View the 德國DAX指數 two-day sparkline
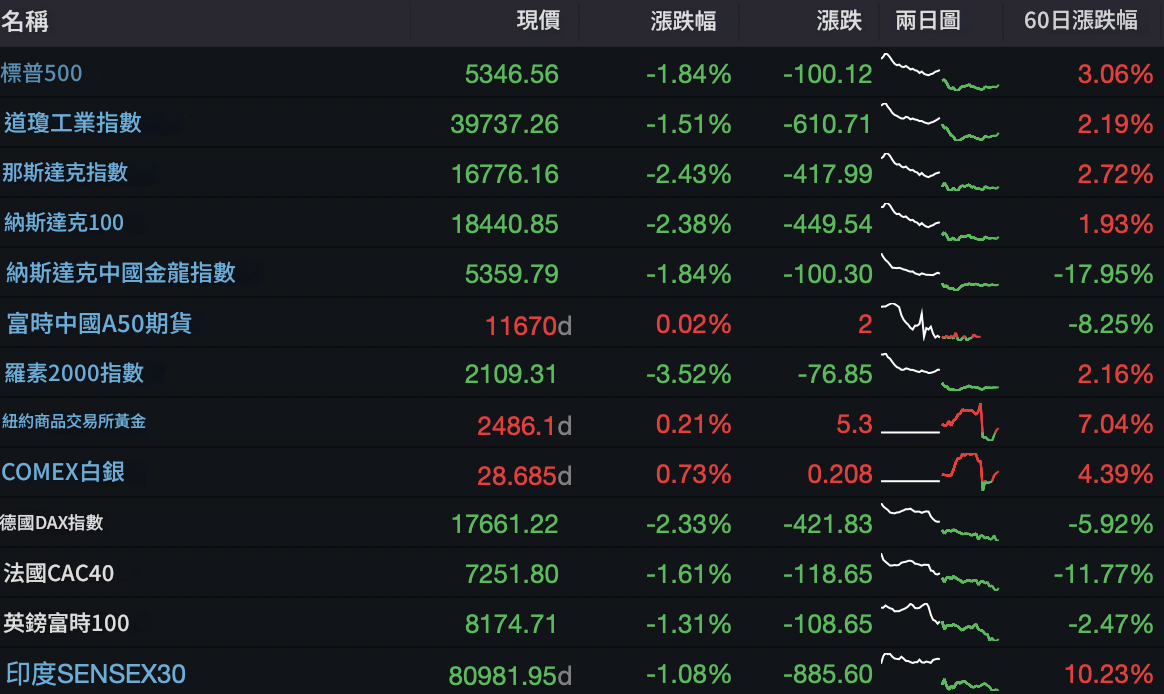 [940, 523]
